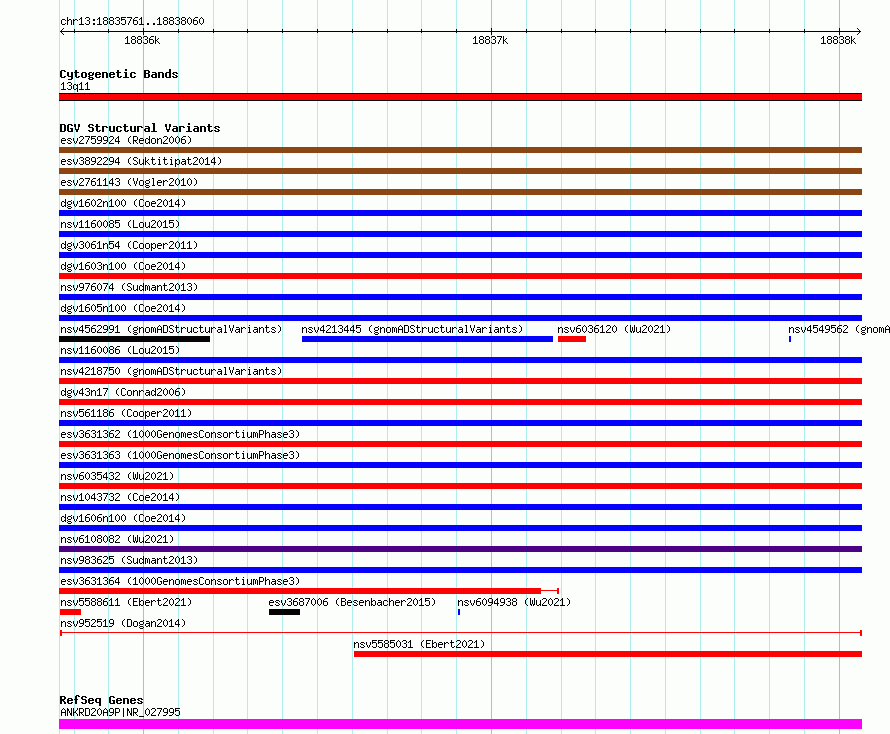
Task: Click nsv4218750 (gnomADStructuralVariants) label
Action: [x=171, y=371]
